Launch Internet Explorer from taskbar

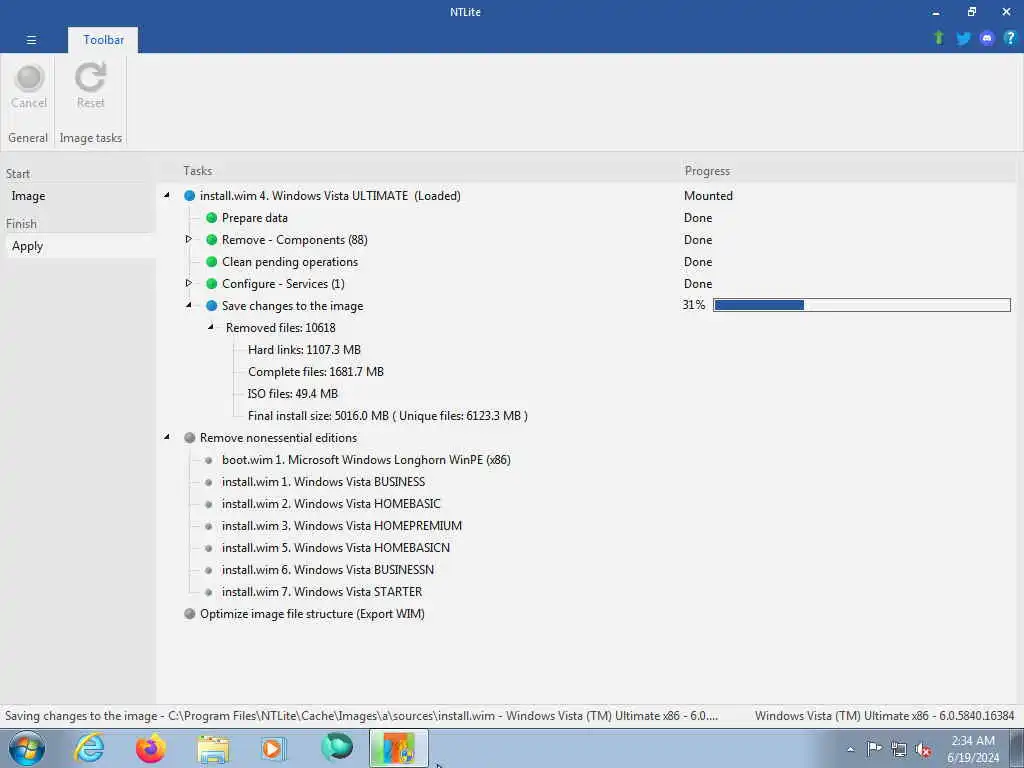(x=89, y=748)
